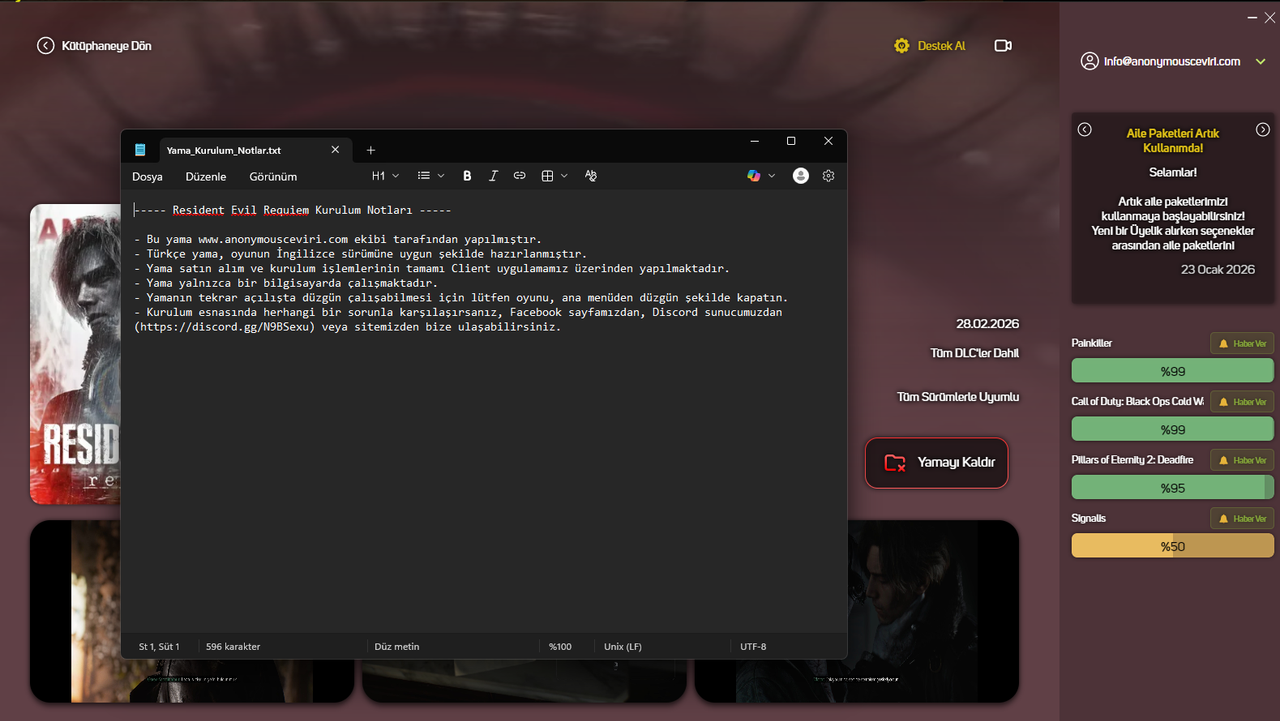Viewport: 1280px width, 721px height.
Task: Open the table insert dropdown
Action: (554, 176)
